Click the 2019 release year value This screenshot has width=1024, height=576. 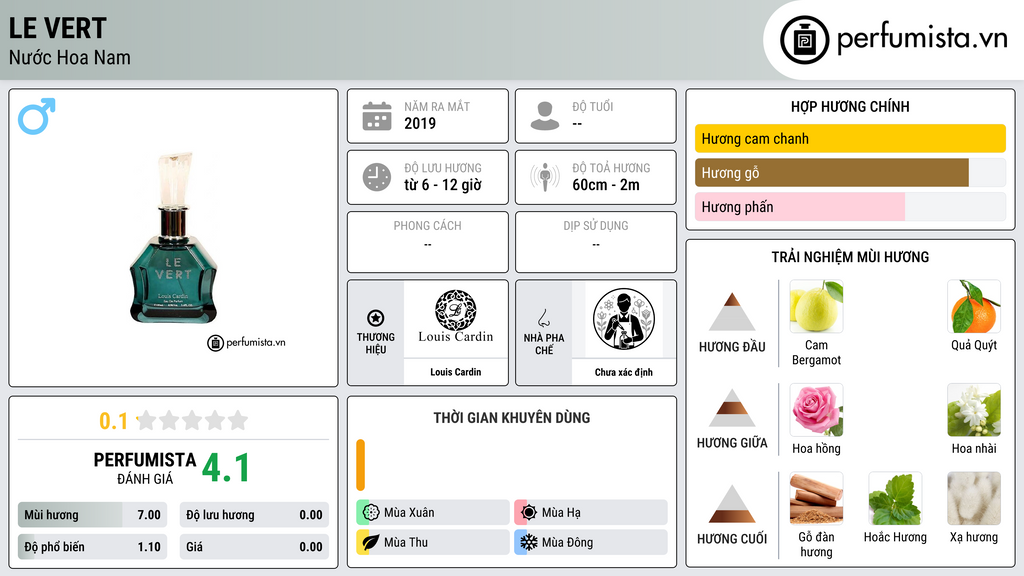tap(420, 123)
